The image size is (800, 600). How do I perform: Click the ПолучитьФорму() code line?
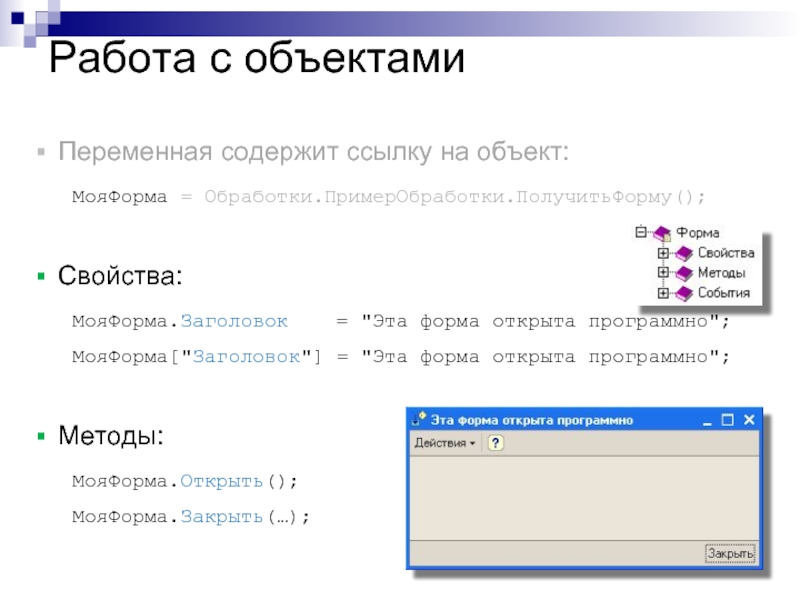click(388, 197)
